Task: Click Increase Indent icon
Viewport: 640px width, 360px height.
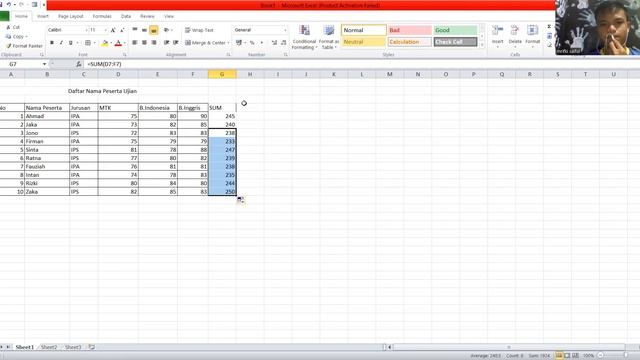Action: [176, 43]
